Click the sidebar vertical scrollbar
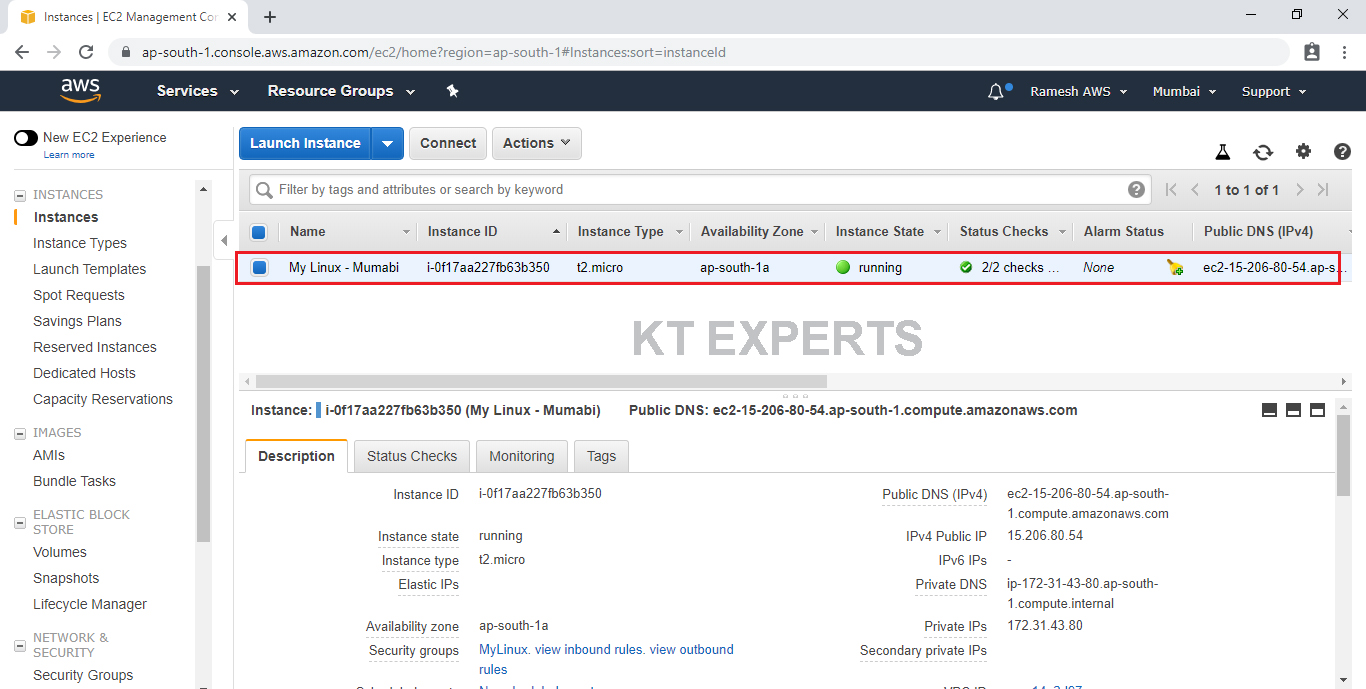The image size is (1366, 689). click(204, 403)
